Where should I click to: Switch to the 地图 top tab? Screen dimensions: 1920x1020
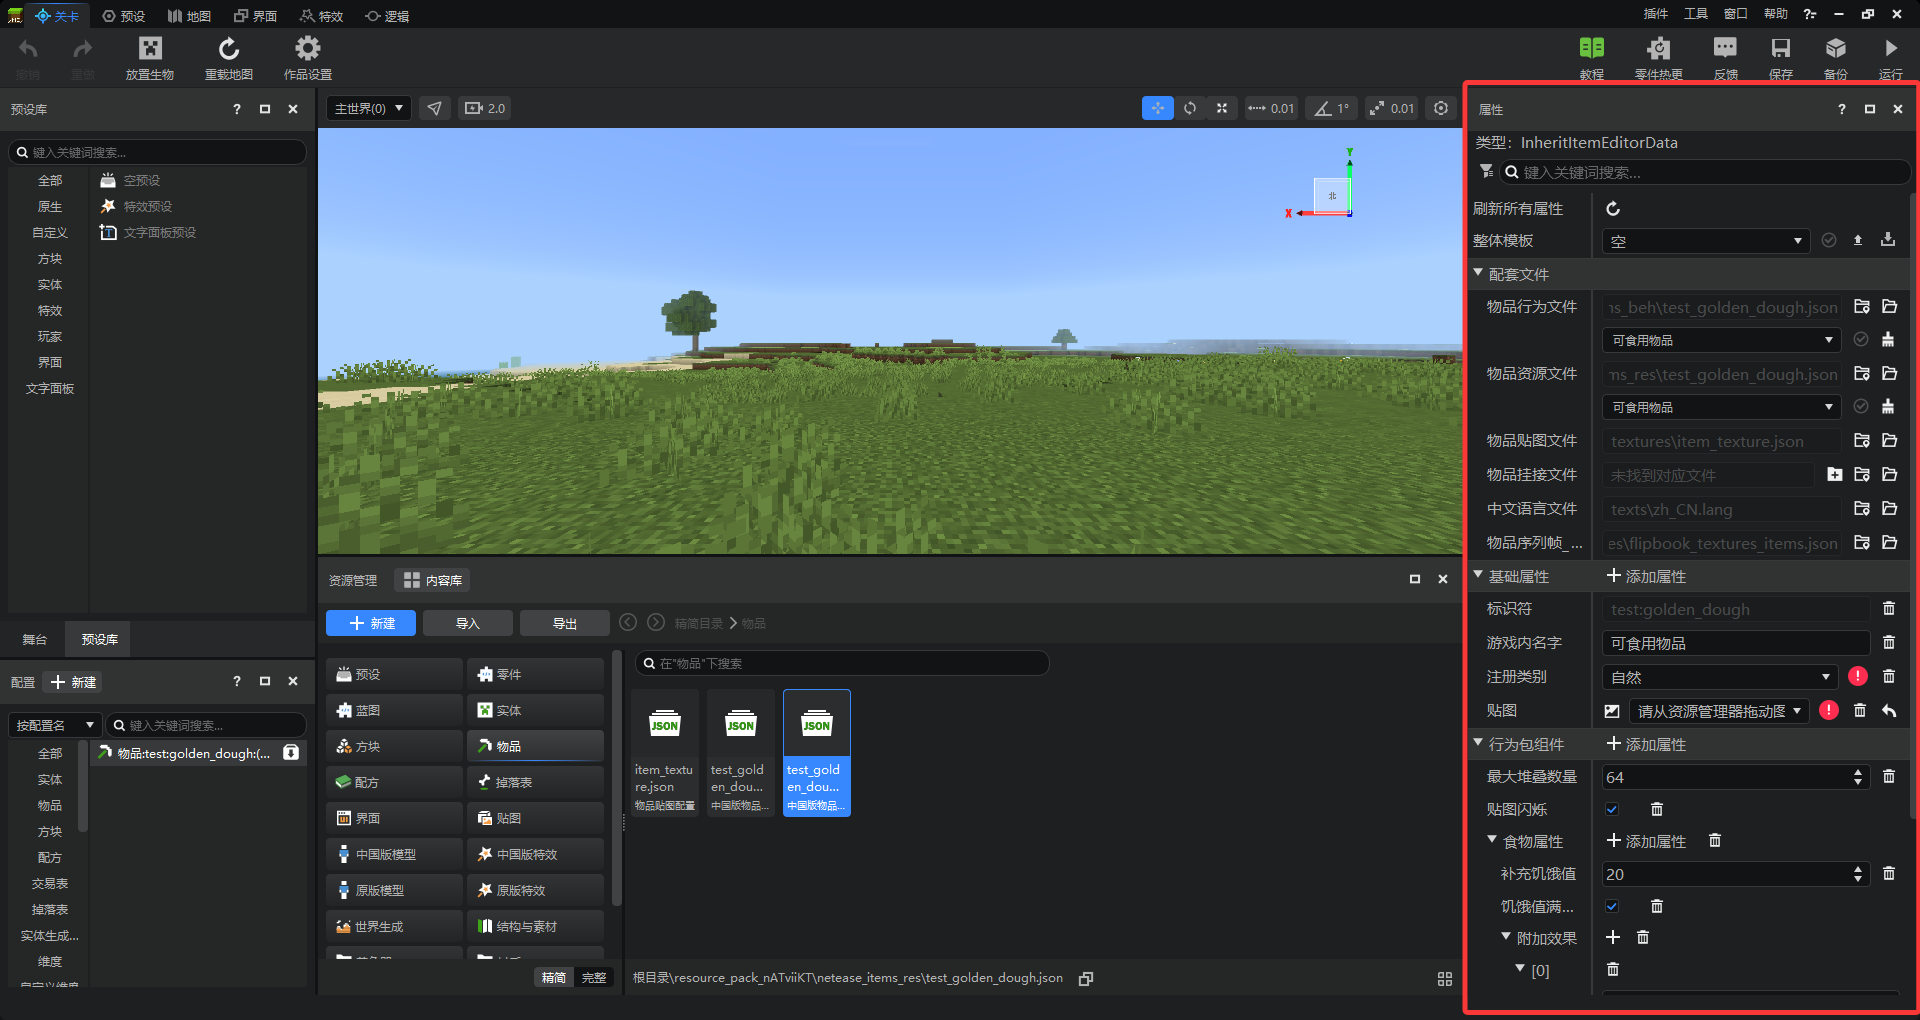(x=190, y=16)
